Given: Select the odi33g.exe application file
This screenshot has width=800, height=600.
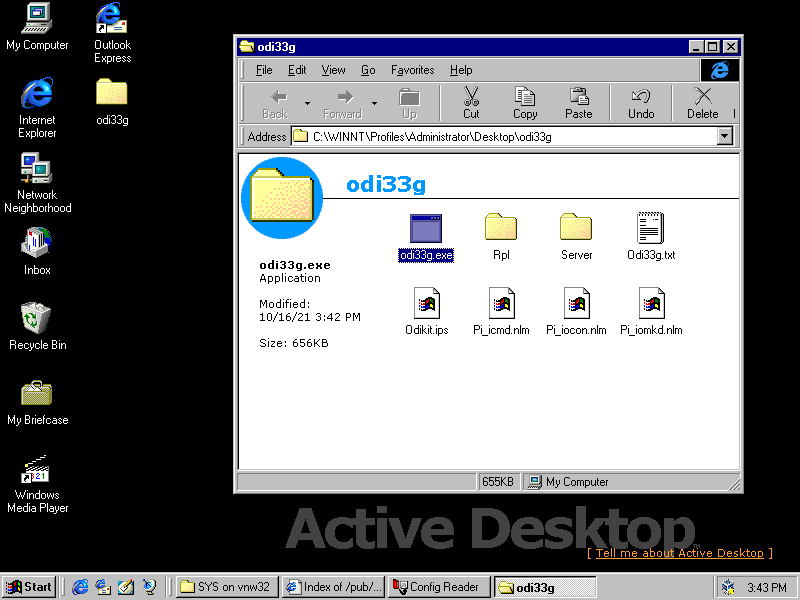Looking at the screenshot, I should (426, 238).
